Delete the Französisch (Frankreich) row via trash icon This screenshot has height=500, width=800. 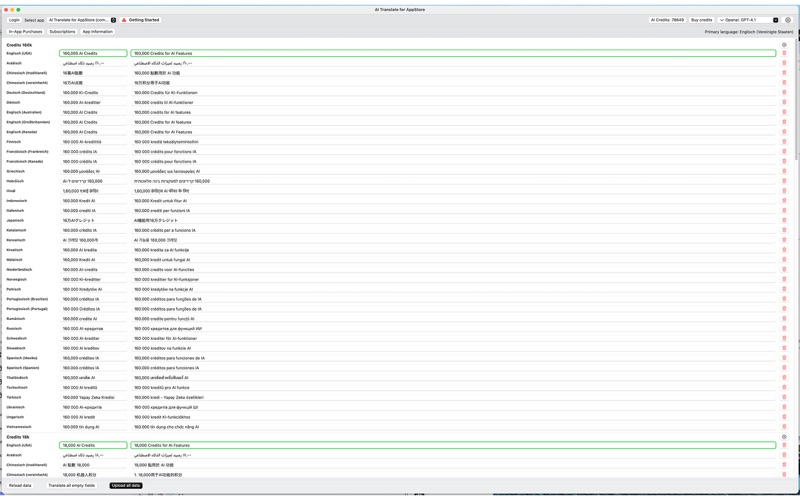pos(784,152)
